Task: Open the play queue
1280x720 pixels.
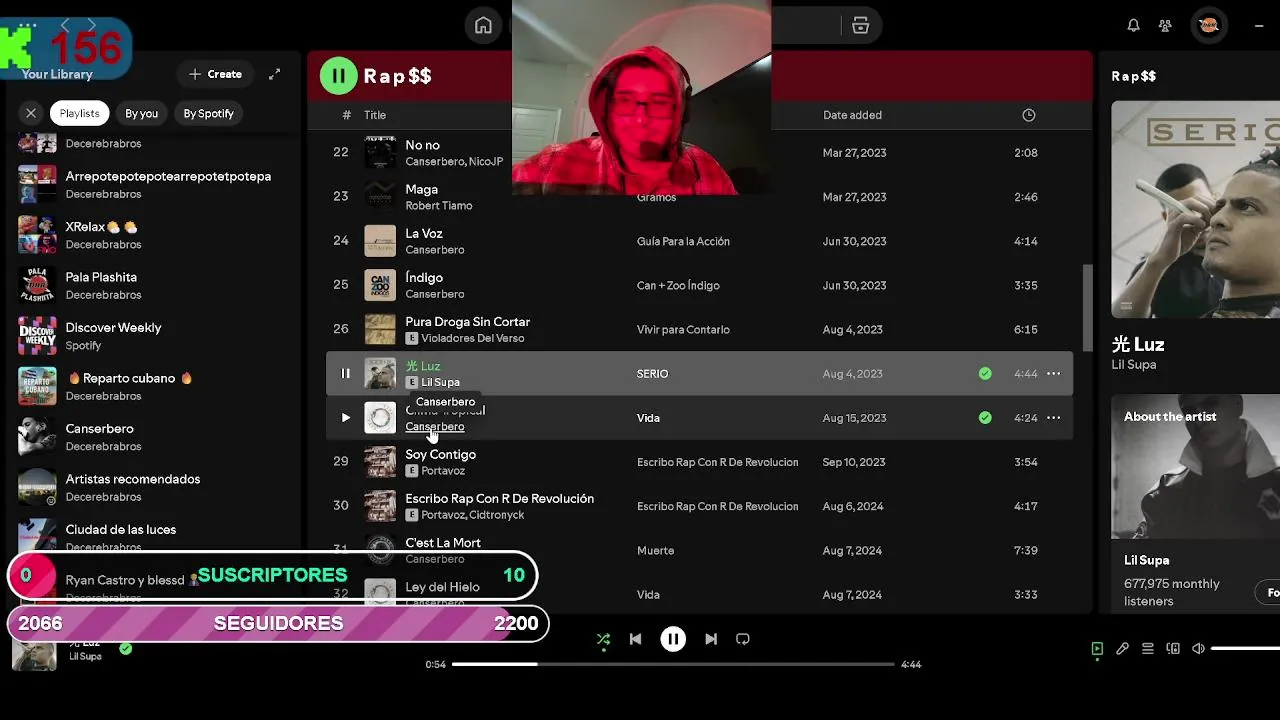Action: 1148,648
